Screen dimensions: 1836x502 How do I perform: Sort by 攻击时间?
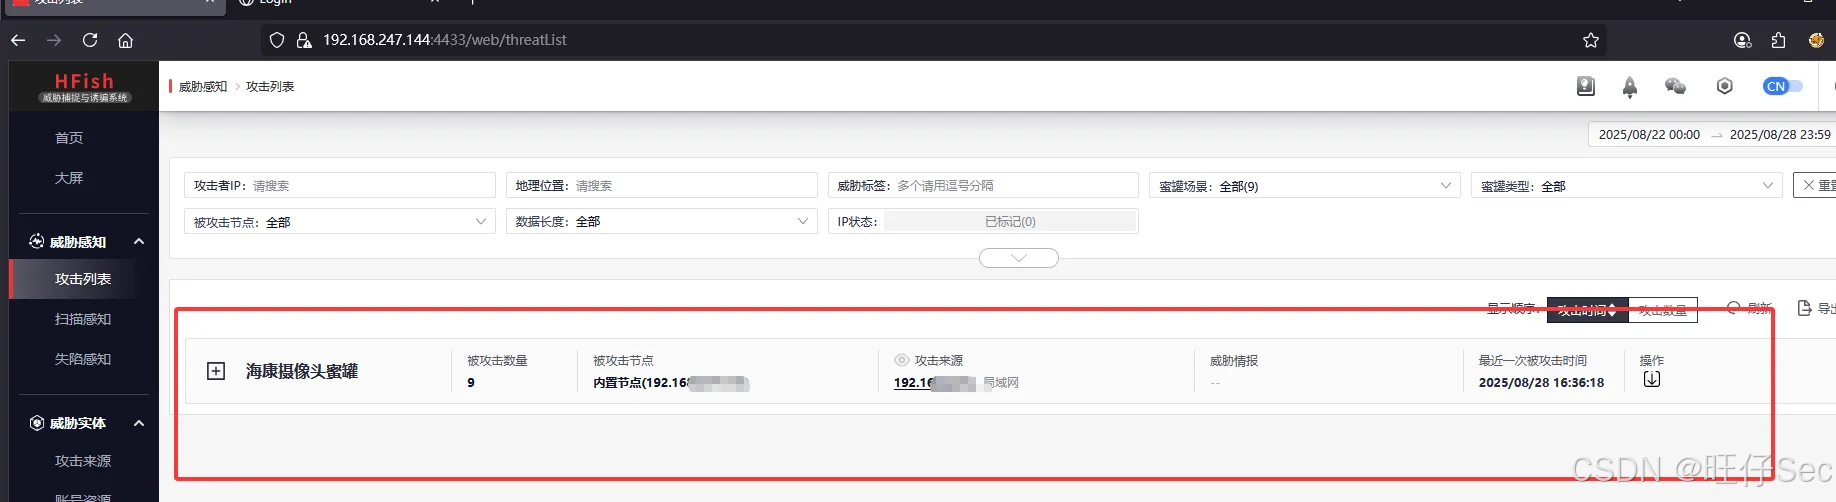coord(1587,310)
